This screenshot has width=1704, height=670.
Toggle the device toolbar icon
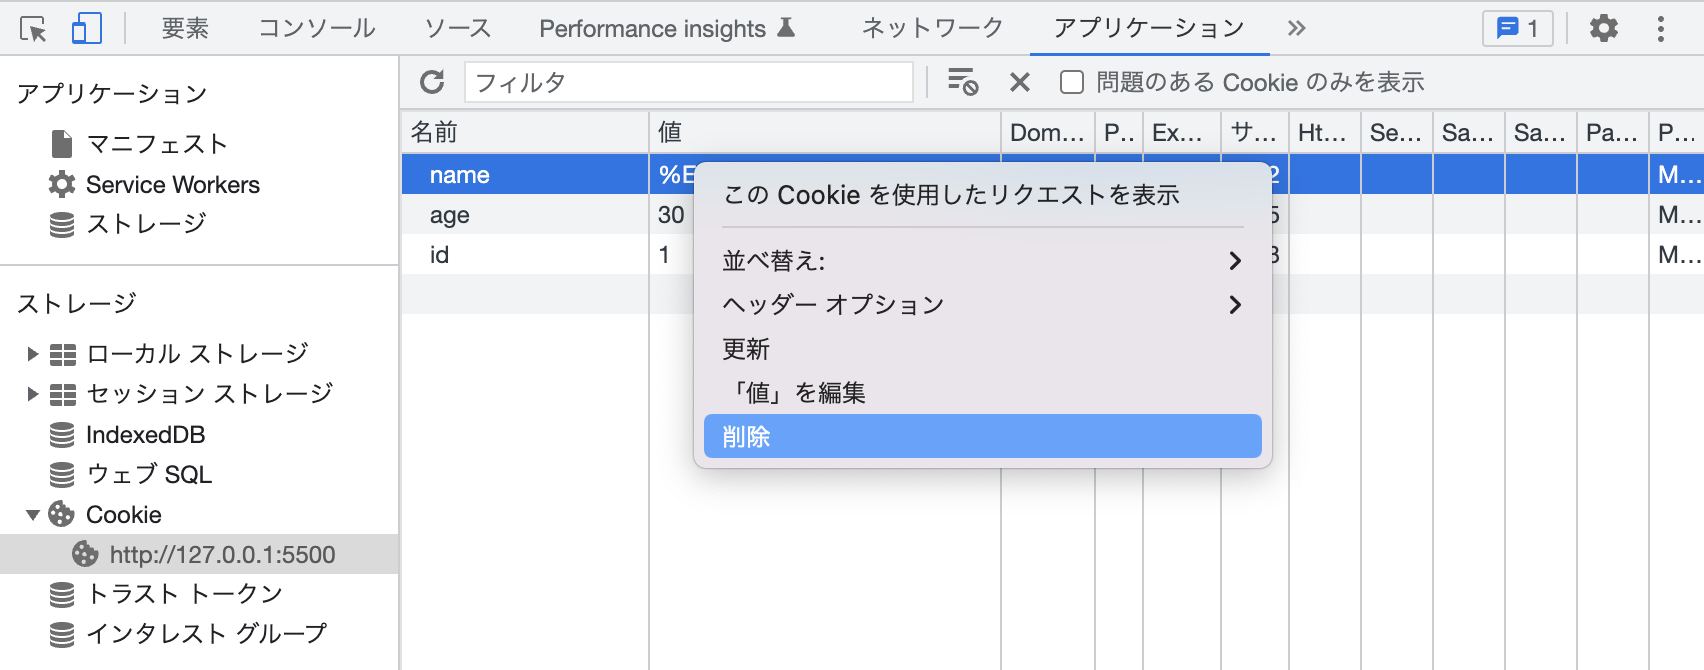[x=87, y=29]
